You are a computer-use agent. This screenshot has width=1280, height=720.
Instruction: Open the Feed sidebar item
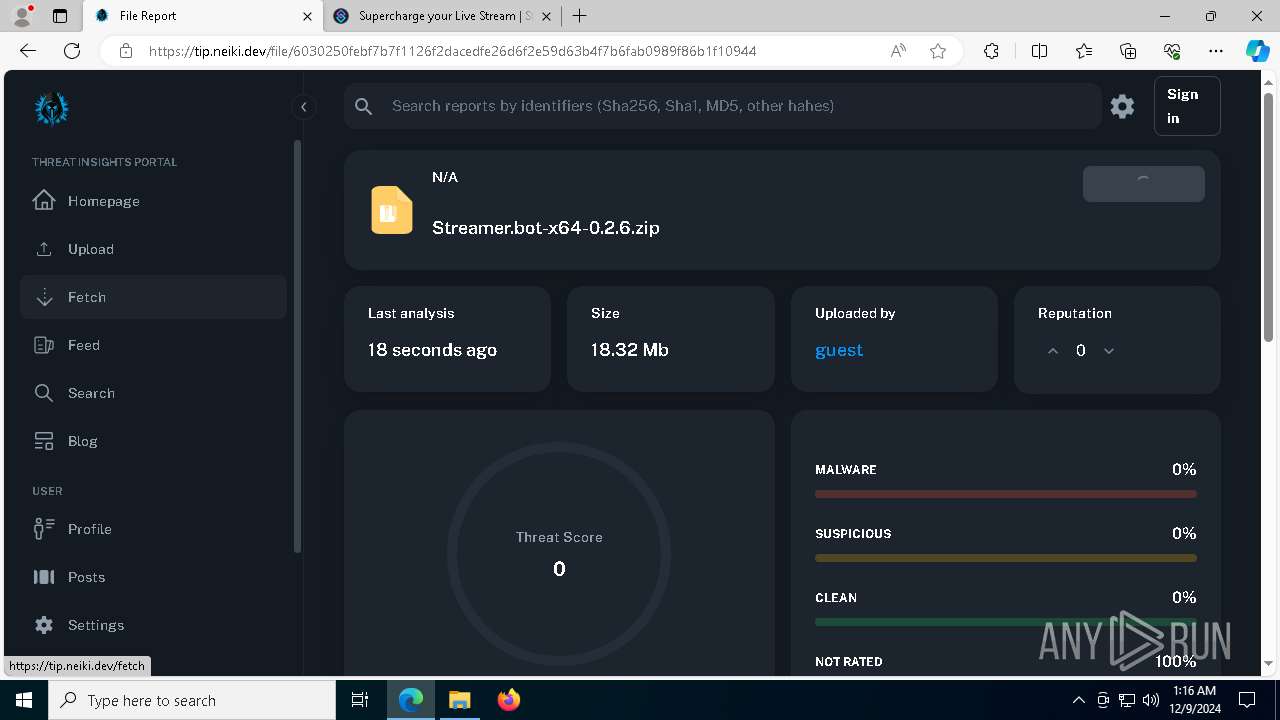[153, 345]
